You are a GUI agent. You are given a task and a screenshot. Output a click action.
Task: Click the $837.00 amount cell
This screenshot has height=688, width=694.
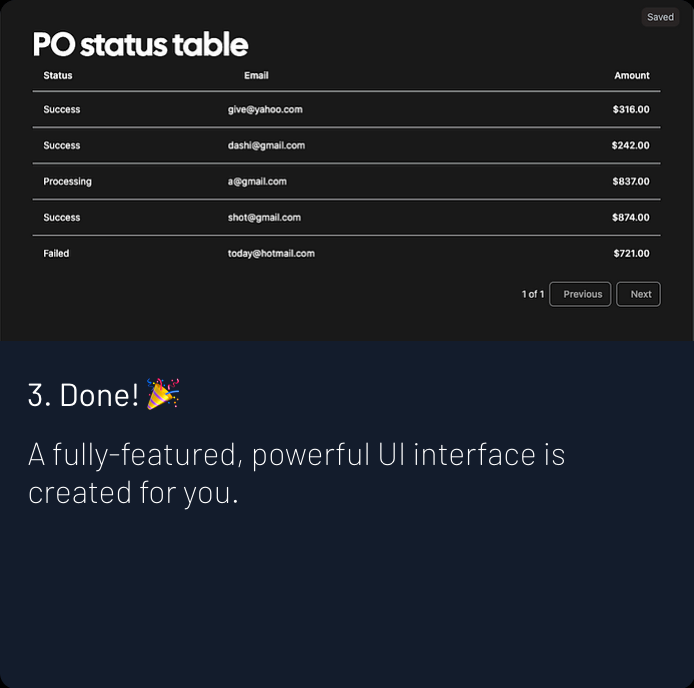click(x=631, y=182)
